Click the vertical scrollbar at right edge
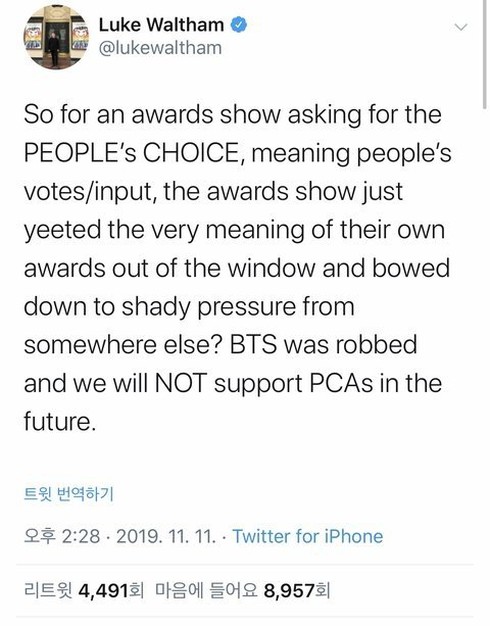The height and width of the screenshot is (626, 490). point(484,54)
